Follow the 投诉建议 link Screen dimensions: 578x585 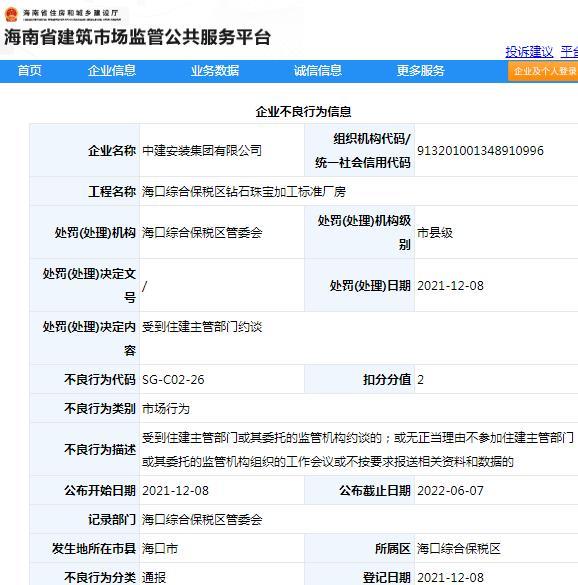pos(529,52)
